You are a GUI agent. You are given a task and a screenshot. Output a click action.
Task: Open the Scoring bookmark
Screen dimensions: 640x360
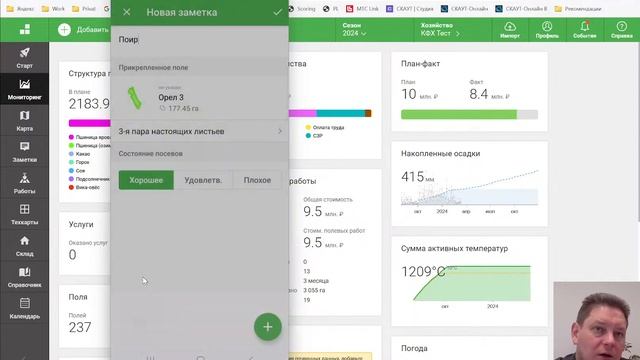pyautogui.click(x=301, y=9)
